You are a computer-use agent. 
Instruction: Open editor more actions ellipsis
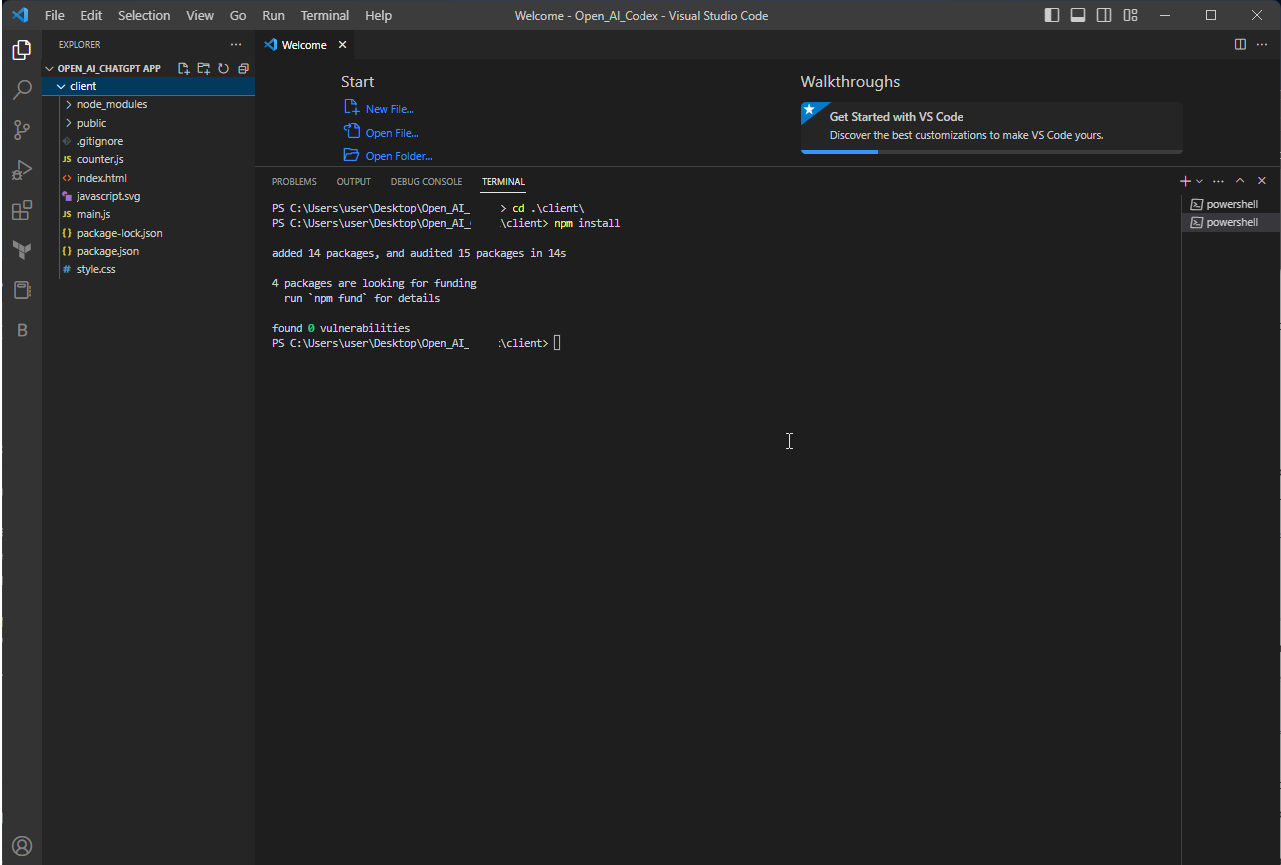tap(1262, 44)
